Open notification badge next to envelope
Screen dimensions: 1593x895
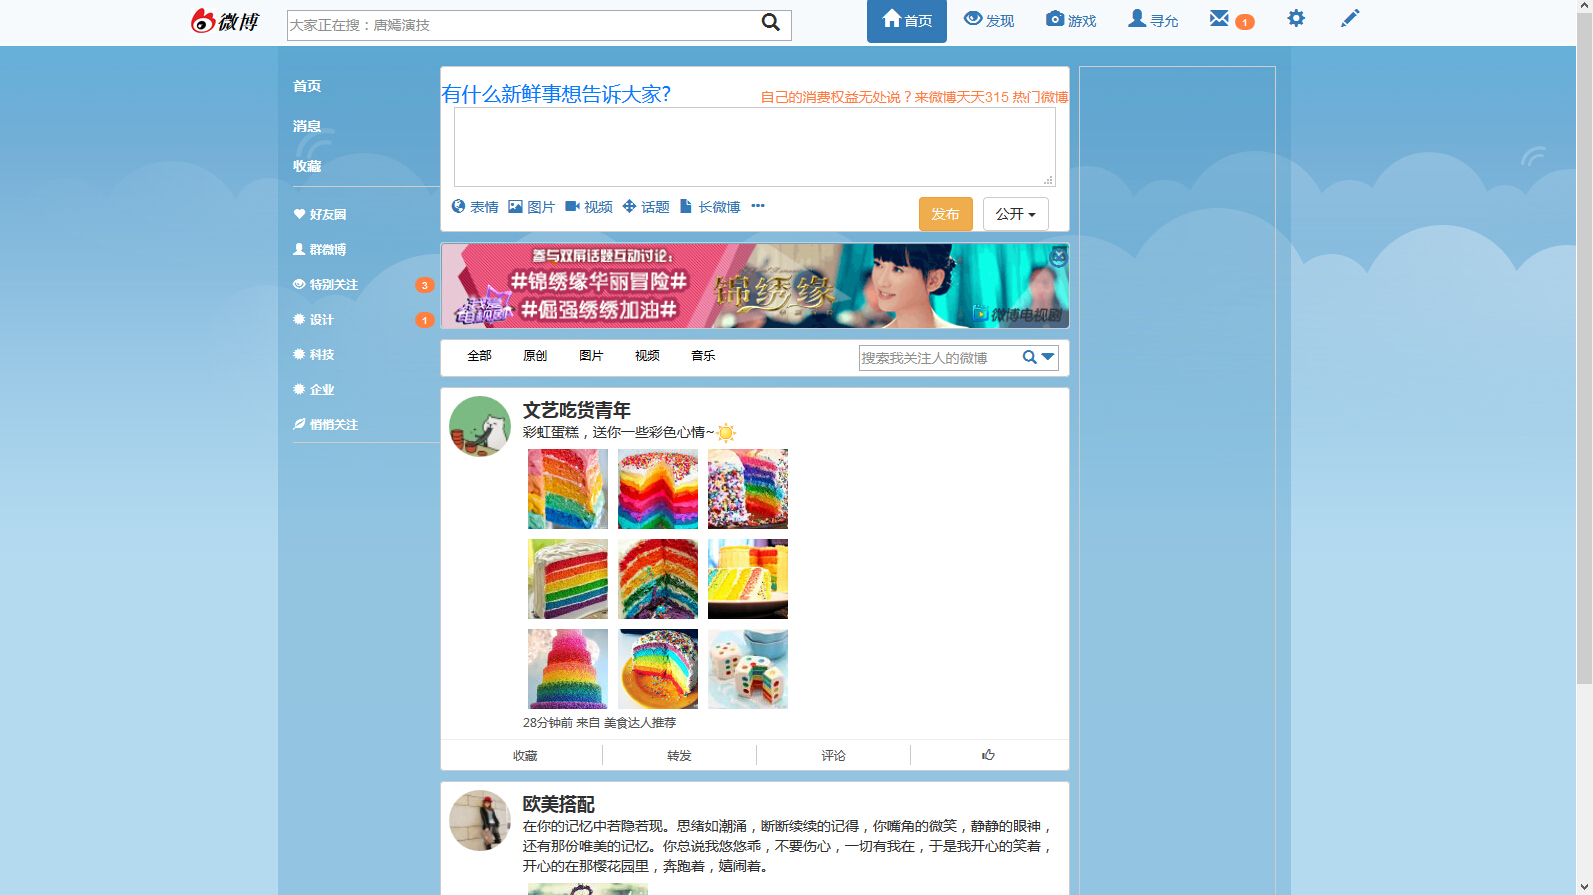click(1245, 22)
